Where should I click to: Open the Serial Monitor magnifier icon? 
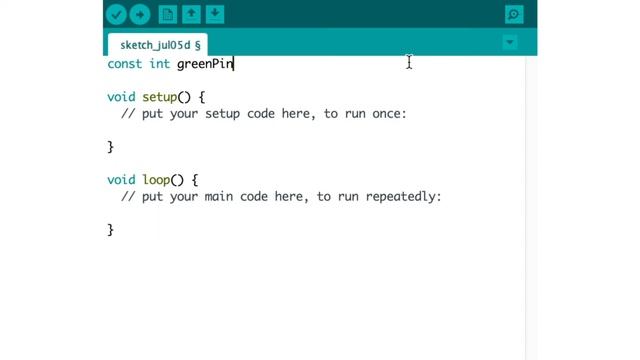click(514, 15)
